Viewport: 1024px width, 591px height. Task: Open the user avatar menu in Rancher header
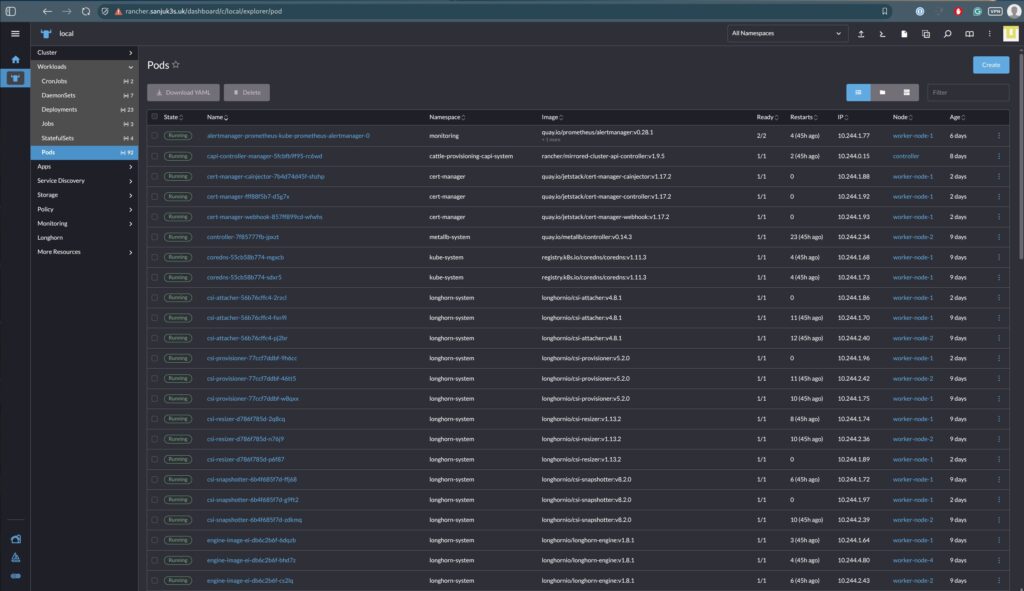(1010, 33)
